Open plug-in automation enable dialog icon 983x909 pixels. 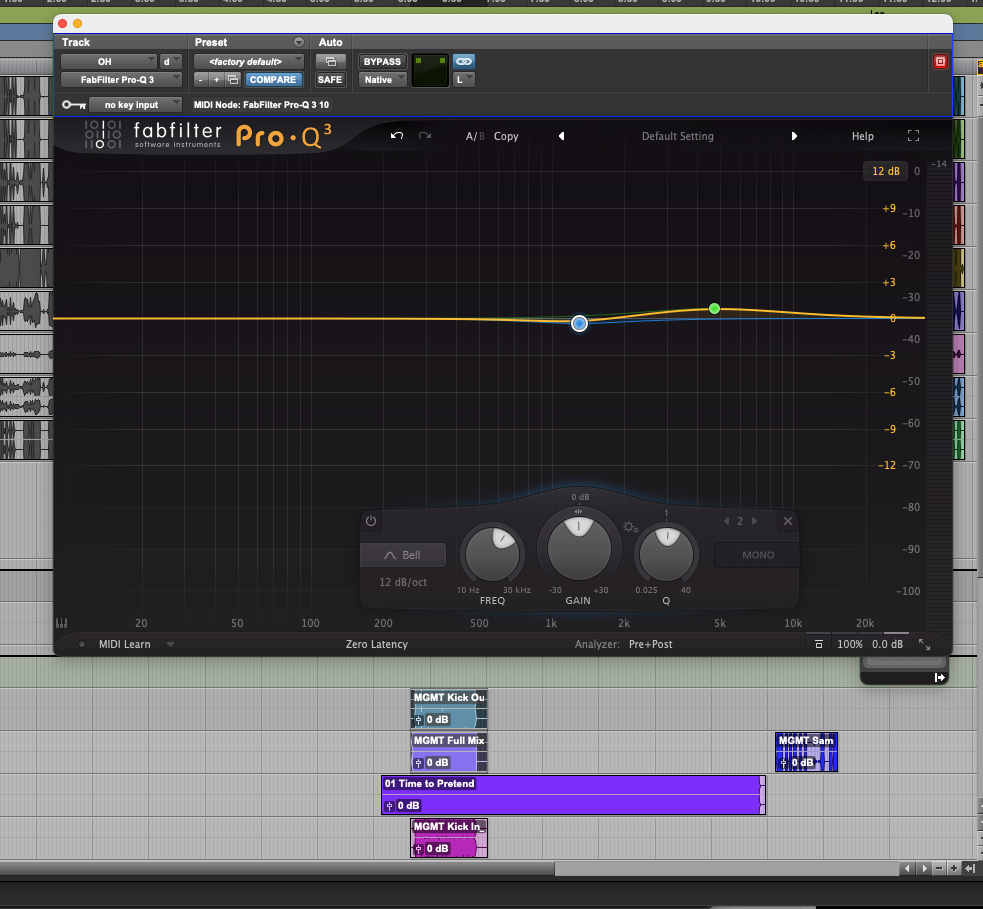[330, 61]
